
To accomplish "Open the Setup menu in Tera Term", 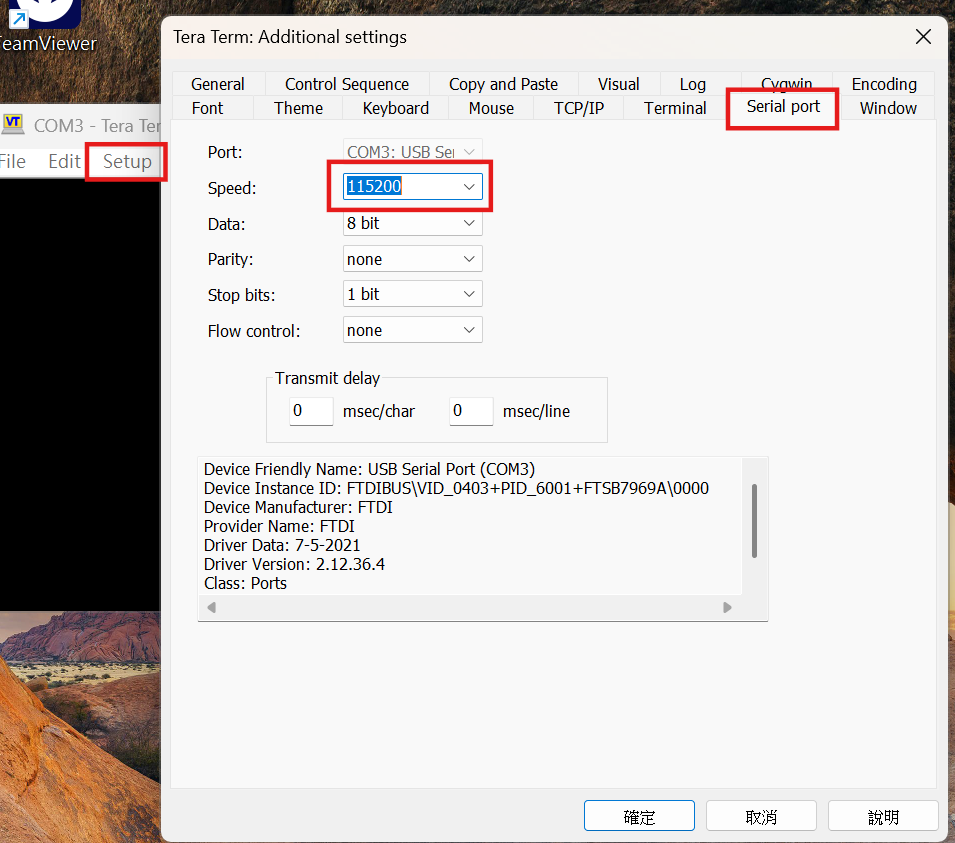I will [x=127, y=161].
